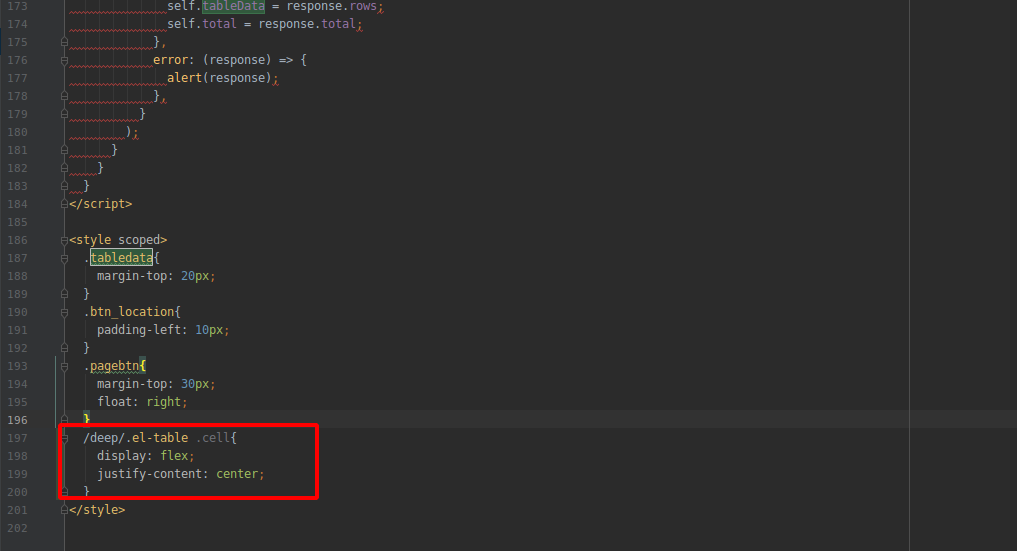Click the response.rows expression
The width and height of the screenshot is (1017, 551).
pyautogui.click(x=331, y=6)
